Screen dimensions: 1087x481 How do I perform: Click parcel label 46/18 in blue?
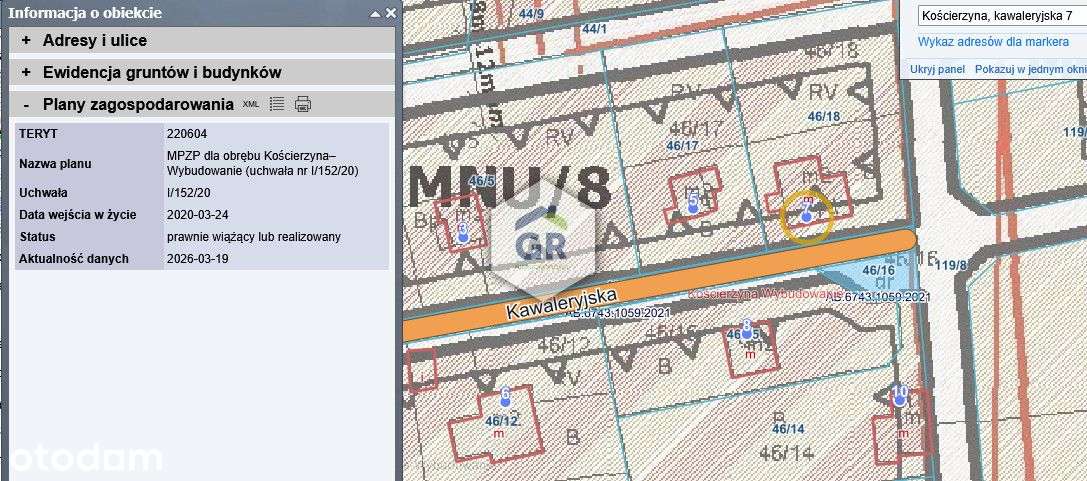point(823,117)
